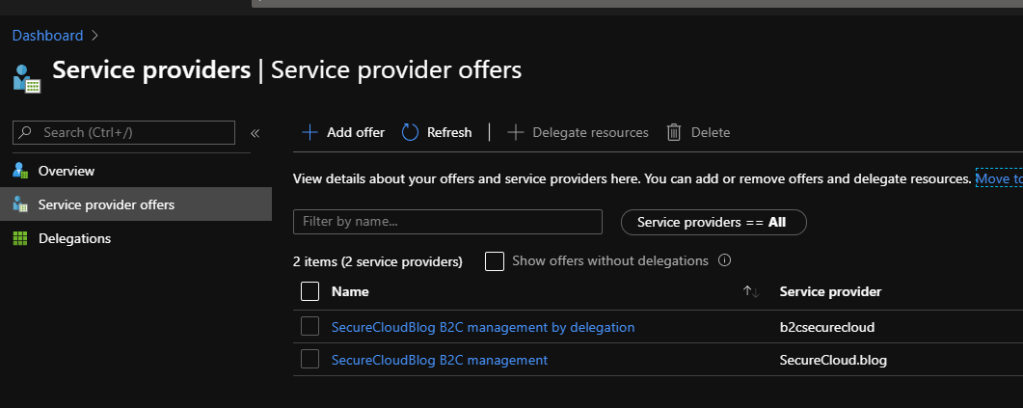Image resolution: width=1023 pixels, height=408 pixels.
Task: Focus the sidebar Search (Ctrl+/) box
Action: coord(124,132)
